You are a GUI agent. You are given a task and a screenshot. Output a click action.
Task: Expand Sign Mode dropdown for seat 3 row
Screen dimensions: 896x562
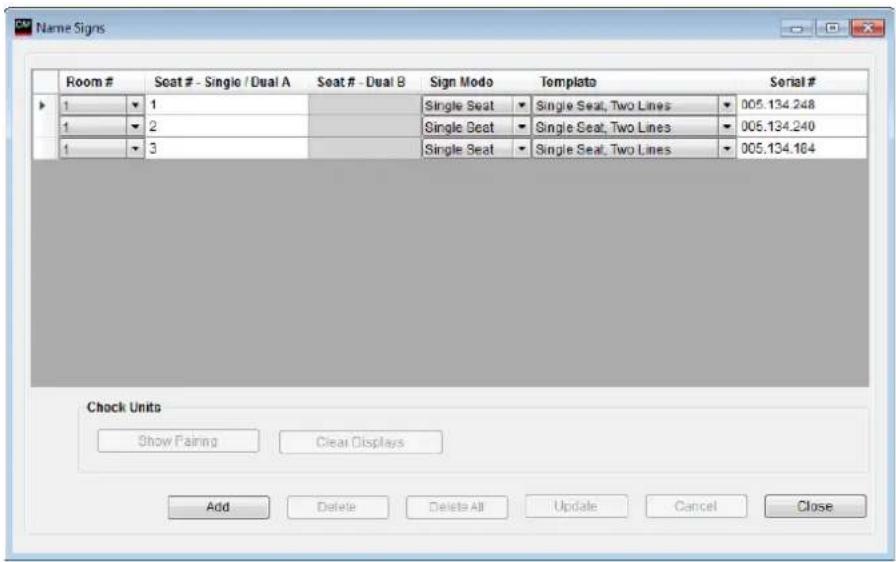[521, 148]
